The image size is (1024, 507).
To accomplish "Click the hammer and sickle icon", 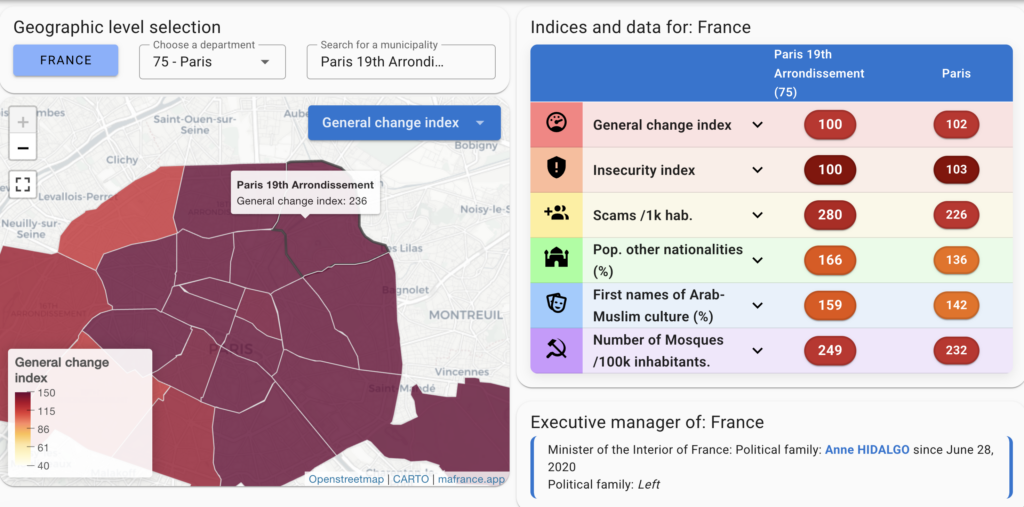I will [556, 350].
